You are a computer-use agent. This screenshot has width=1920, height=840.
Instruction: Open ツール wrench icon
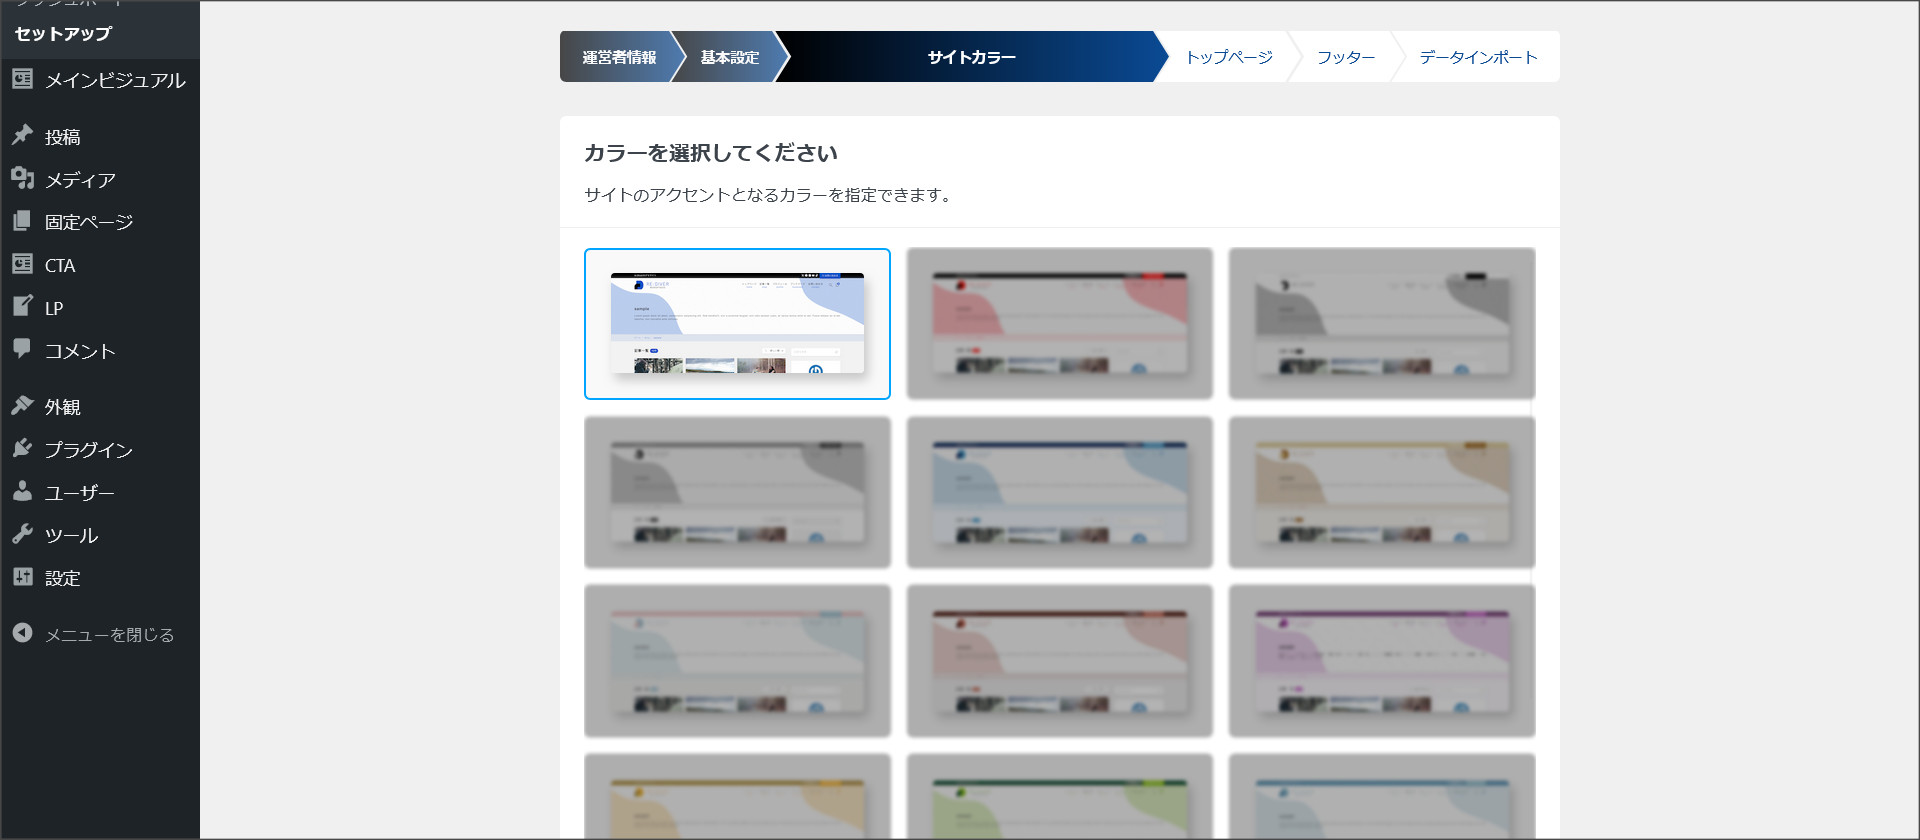point(22,534)
